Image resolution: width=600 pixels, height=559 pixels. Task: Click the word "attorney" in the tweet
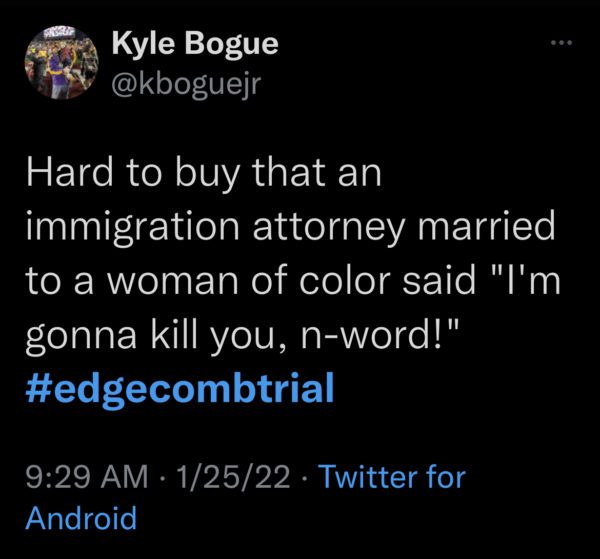click(x=328, y=228)
